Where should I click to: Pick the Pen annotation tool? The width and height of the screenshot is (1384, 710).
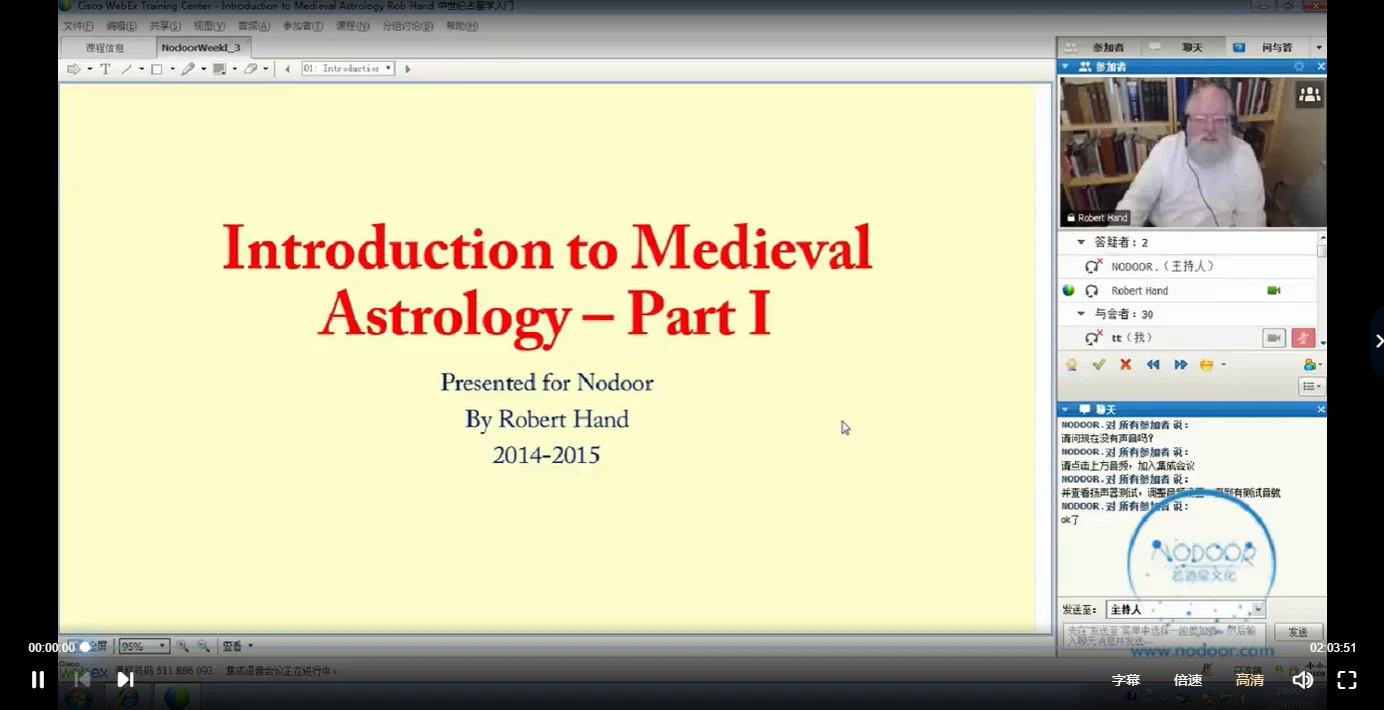point(190,68)
